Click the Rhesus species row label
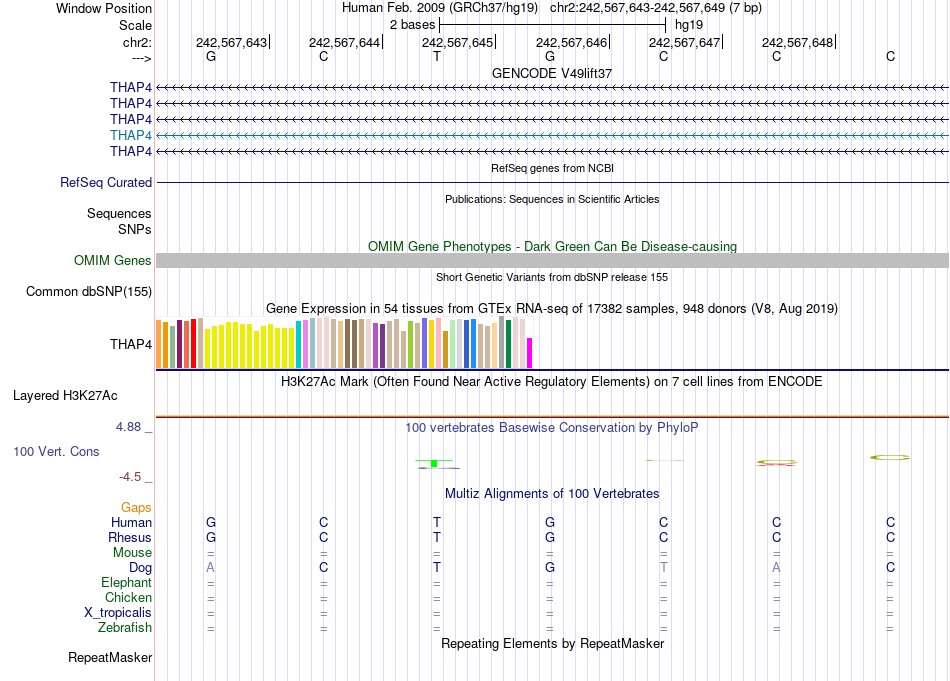The height and width of the screenshot is (681, 950). point(130,538)
